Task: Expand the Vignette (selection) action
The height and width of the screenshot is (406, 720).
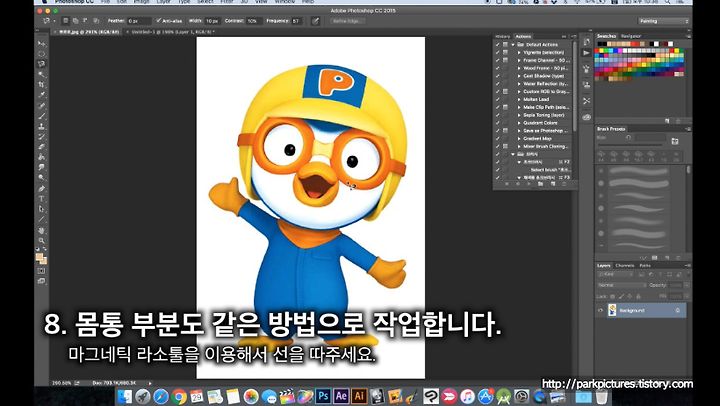Action: tap(519, 52)
